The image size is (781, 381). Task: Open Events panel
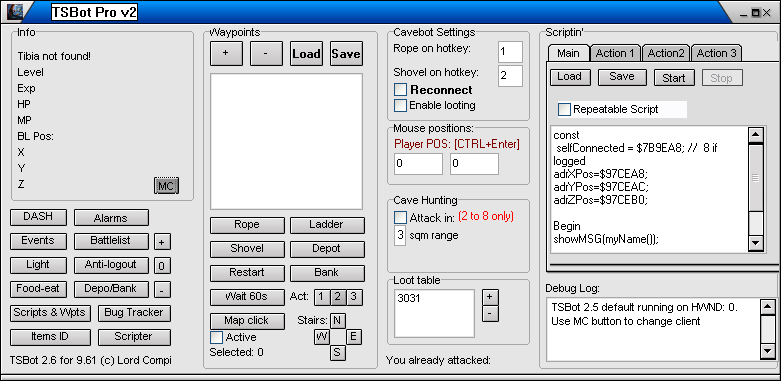[x=38, y=241]
